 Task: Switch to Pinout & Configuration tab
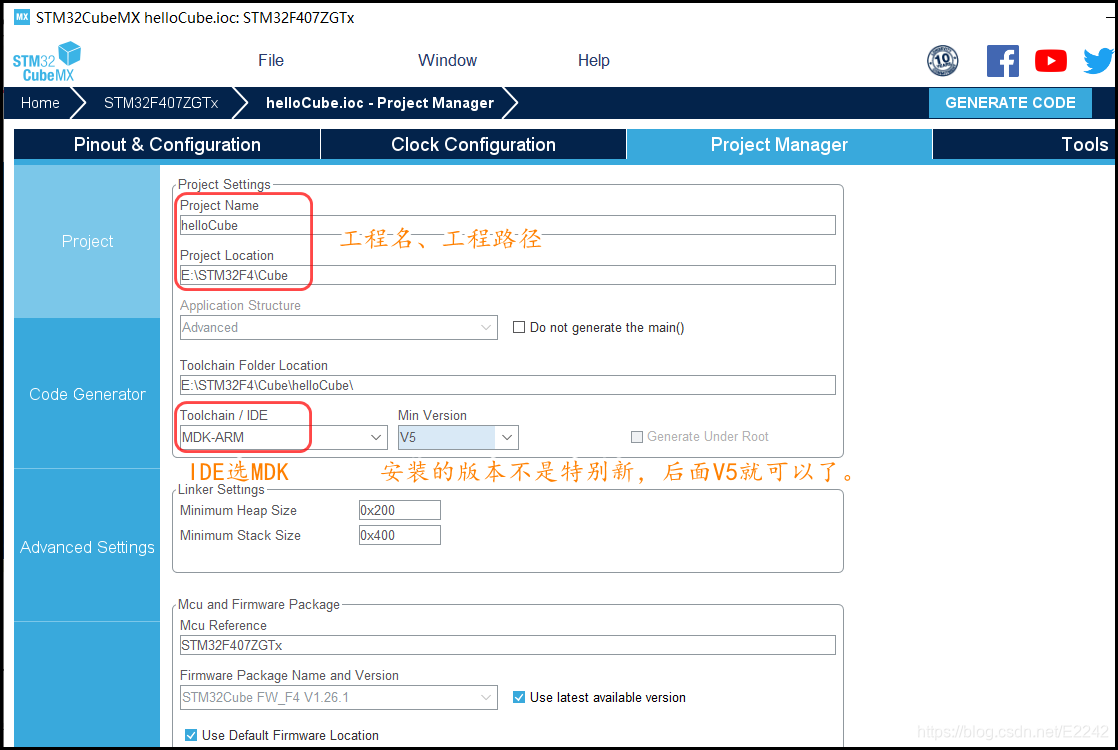click(x=167, y=145)
